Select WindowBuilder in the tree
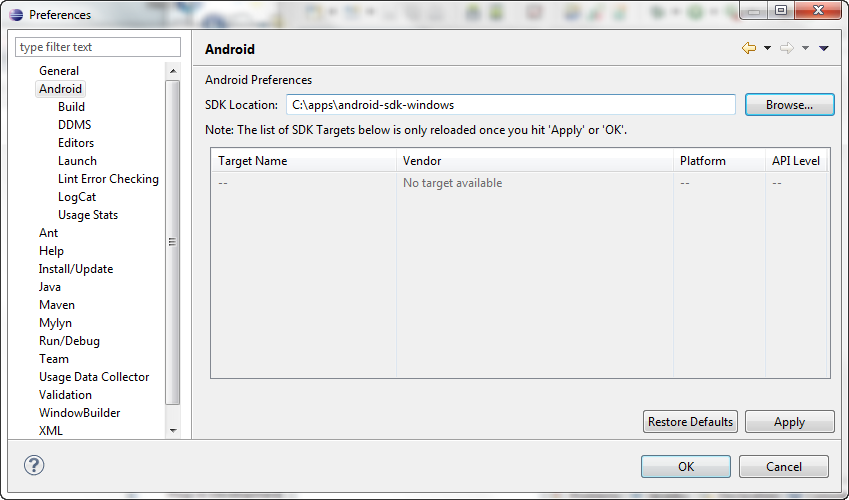 click(x=80, y=413)
